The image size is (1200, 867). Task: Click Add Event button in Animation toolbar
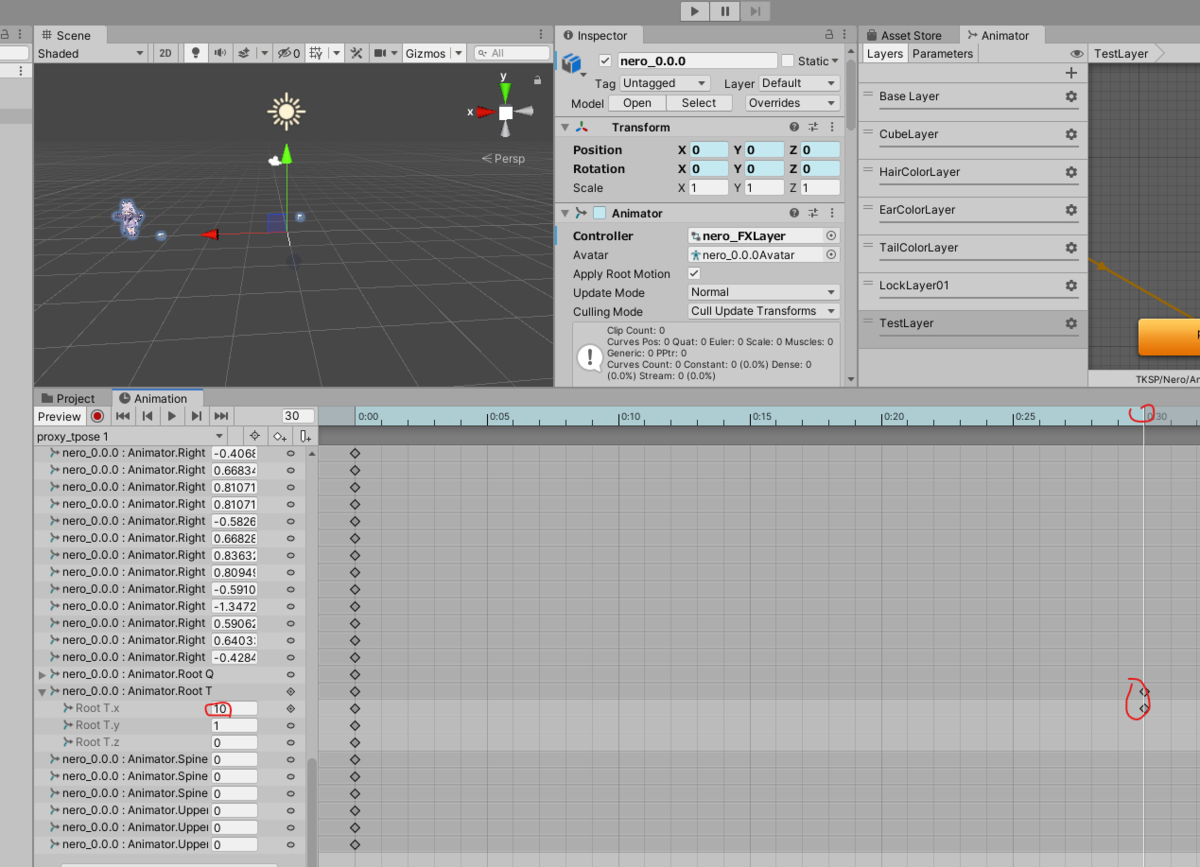[305, 436]
